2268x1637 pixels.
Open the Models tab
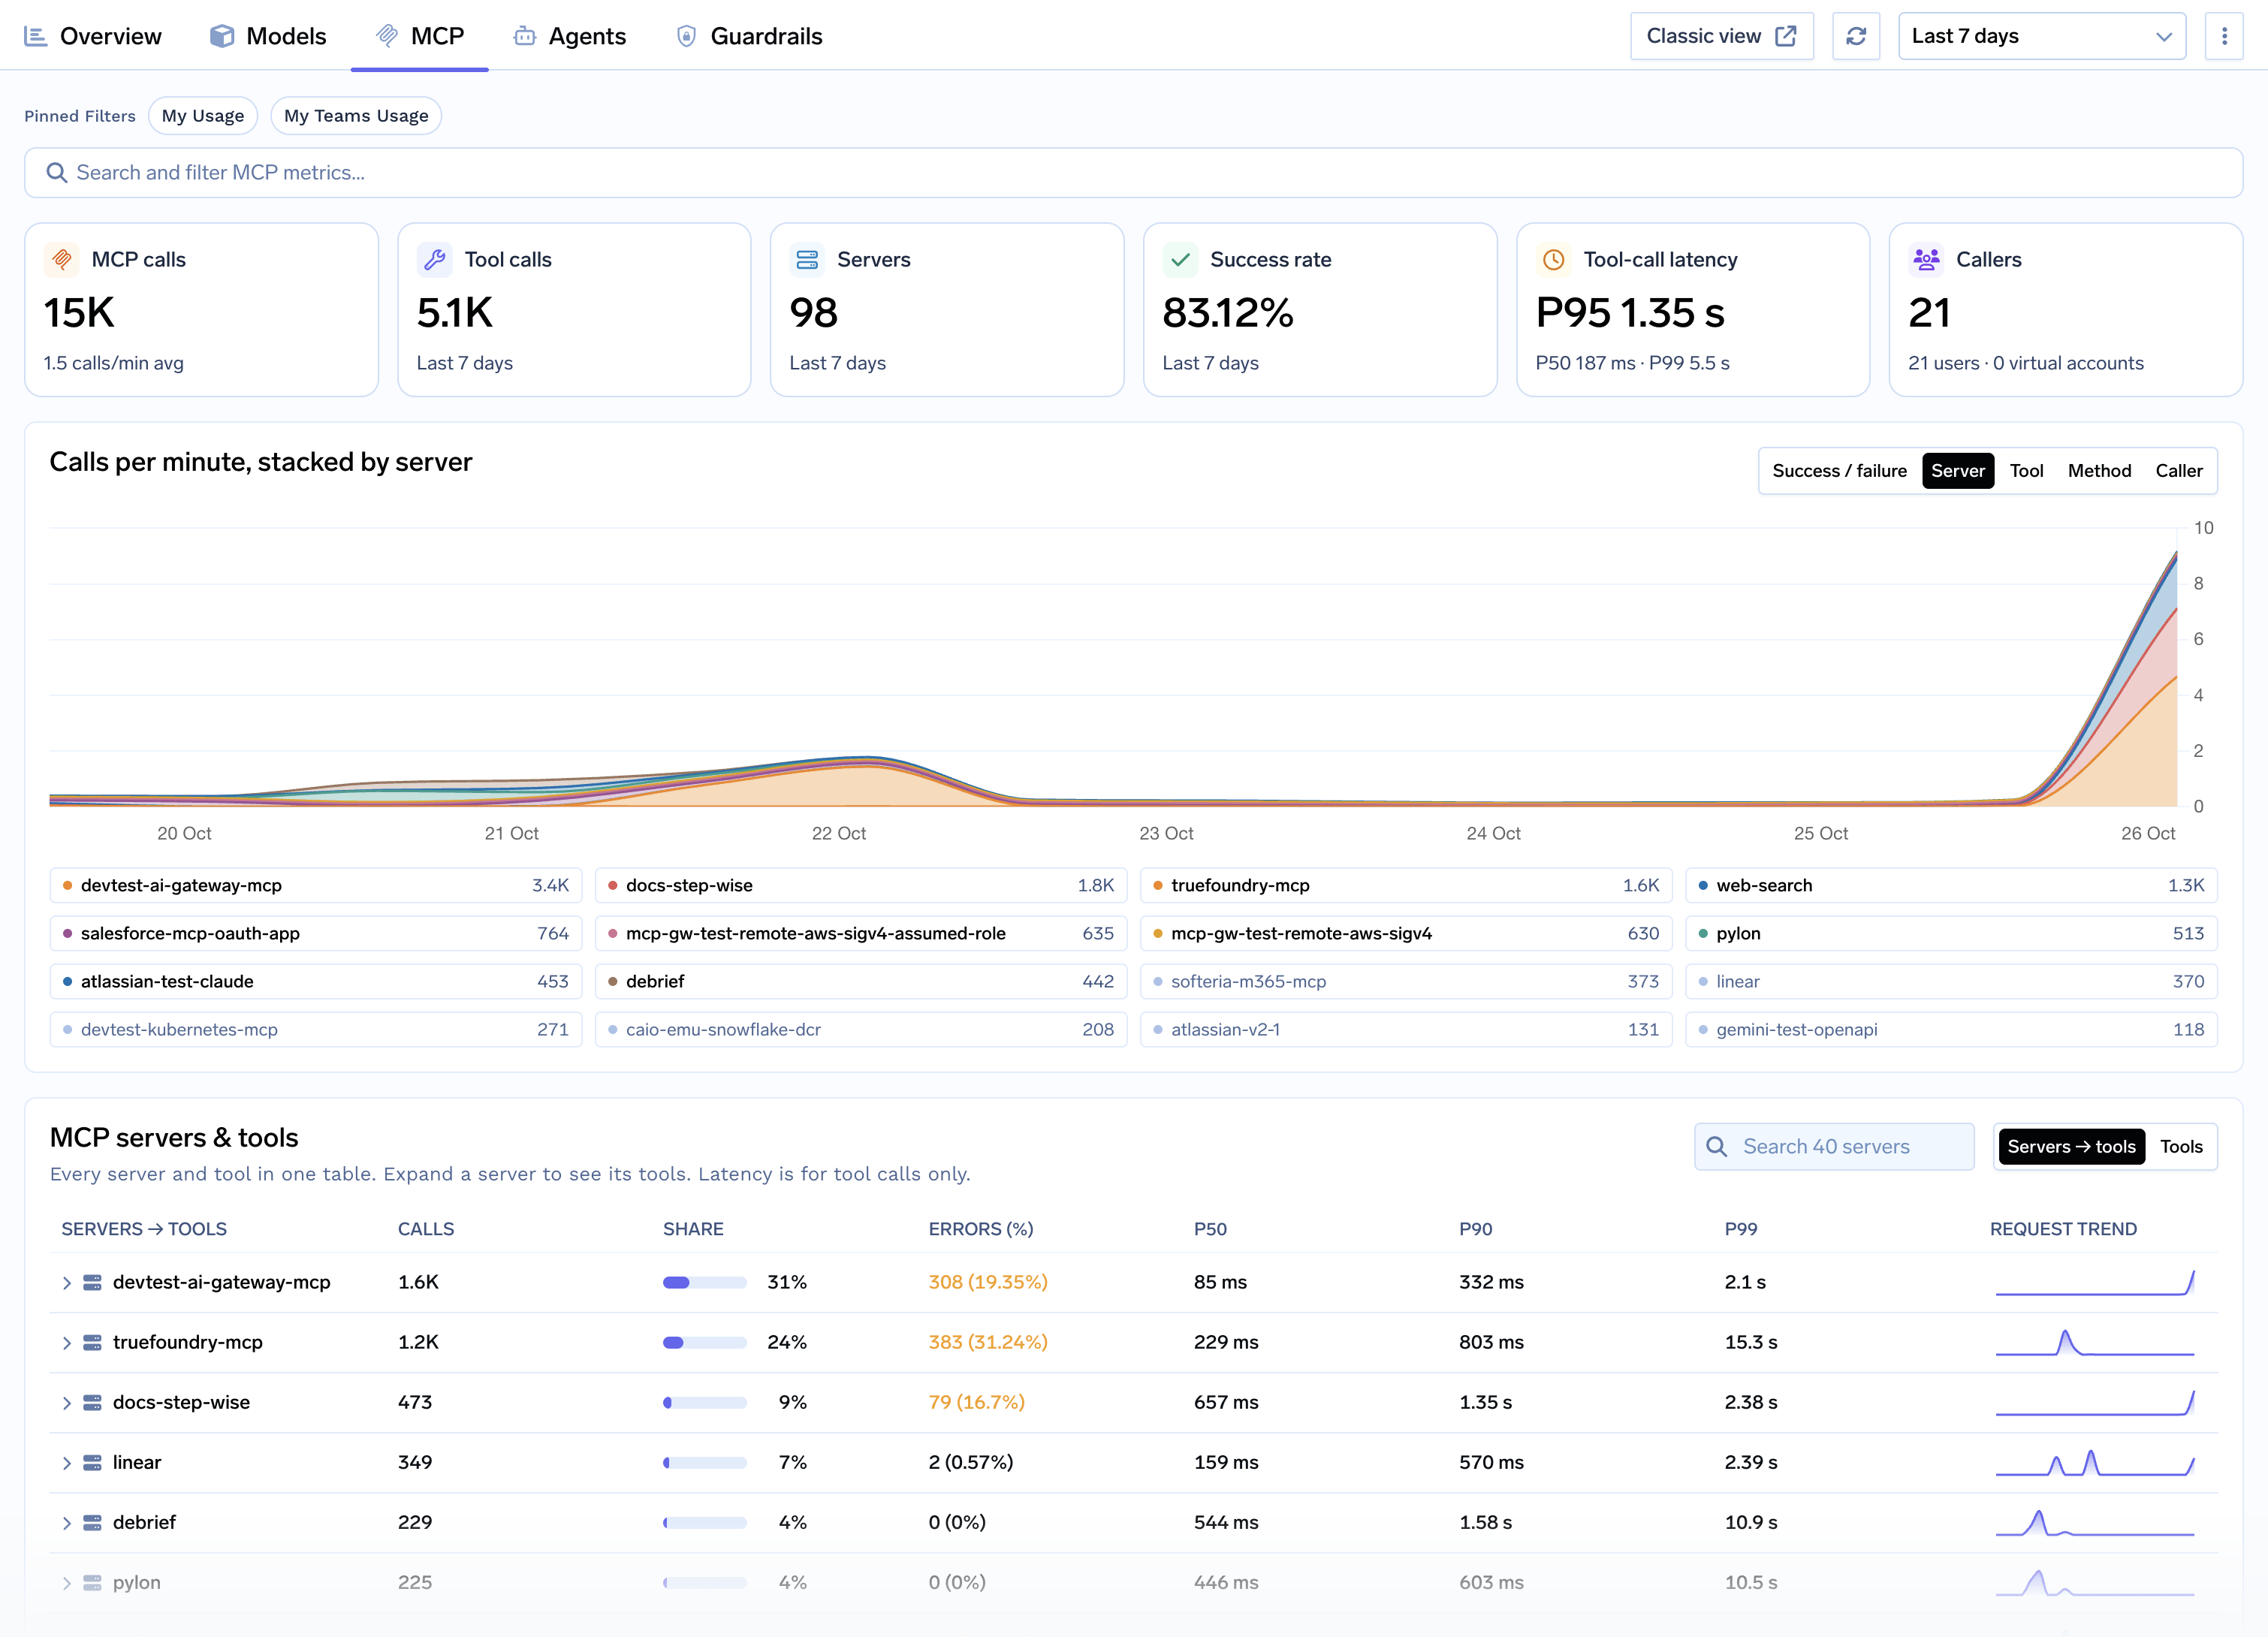[x=268, y=36]
